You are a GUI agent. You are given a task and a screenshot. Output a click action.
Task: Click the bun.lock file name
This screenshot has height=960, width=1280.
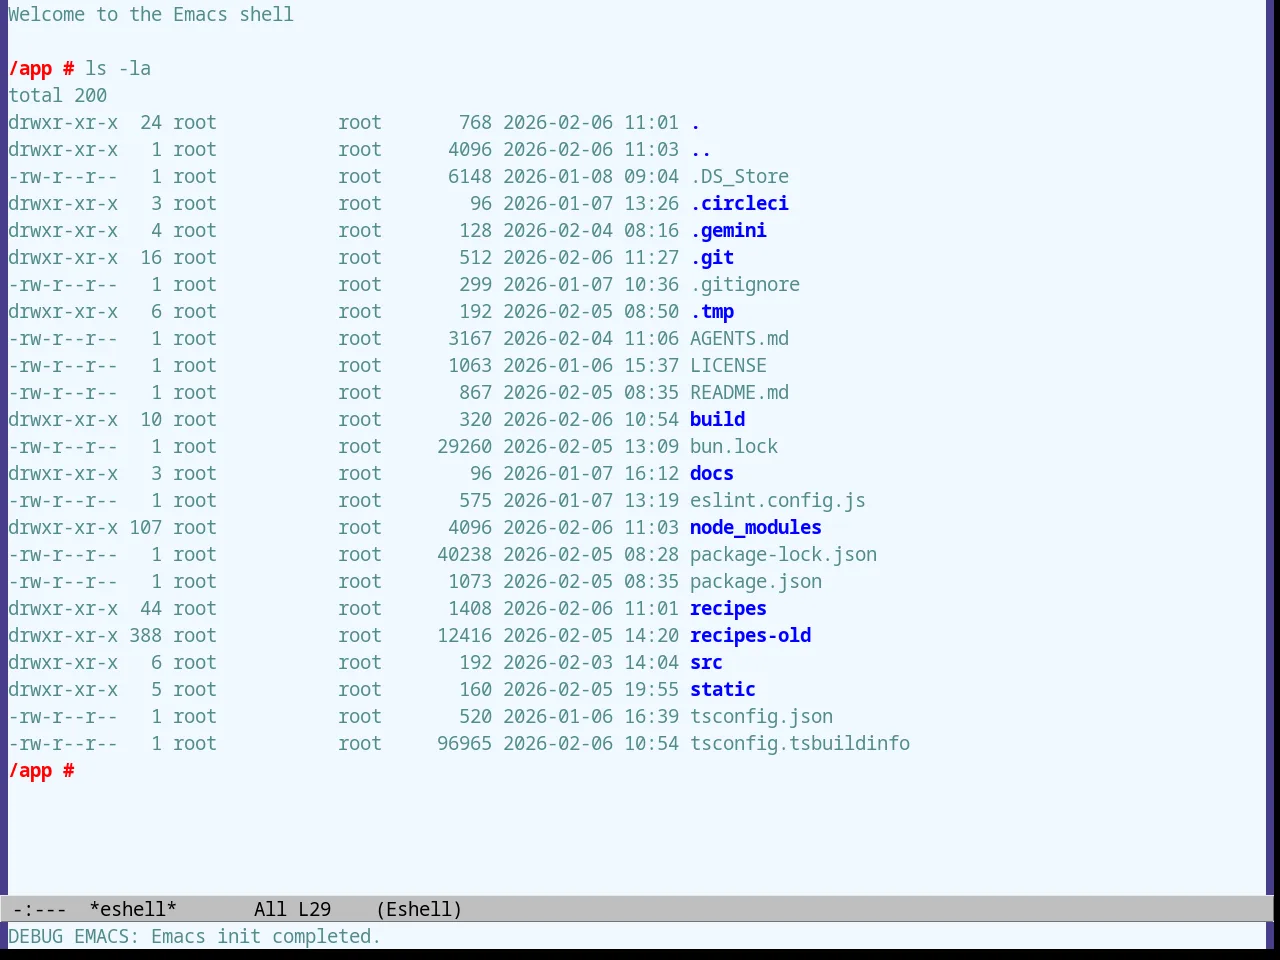734,446
